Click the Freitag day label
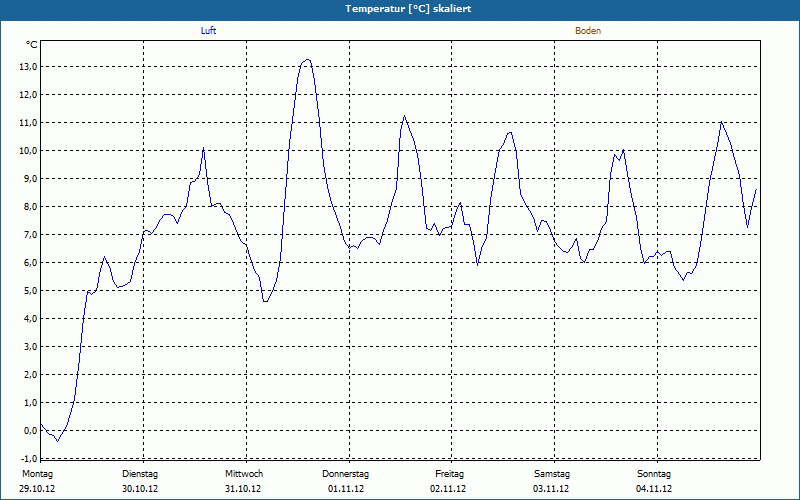Screen dimensions: 800x500 [449, 474]
